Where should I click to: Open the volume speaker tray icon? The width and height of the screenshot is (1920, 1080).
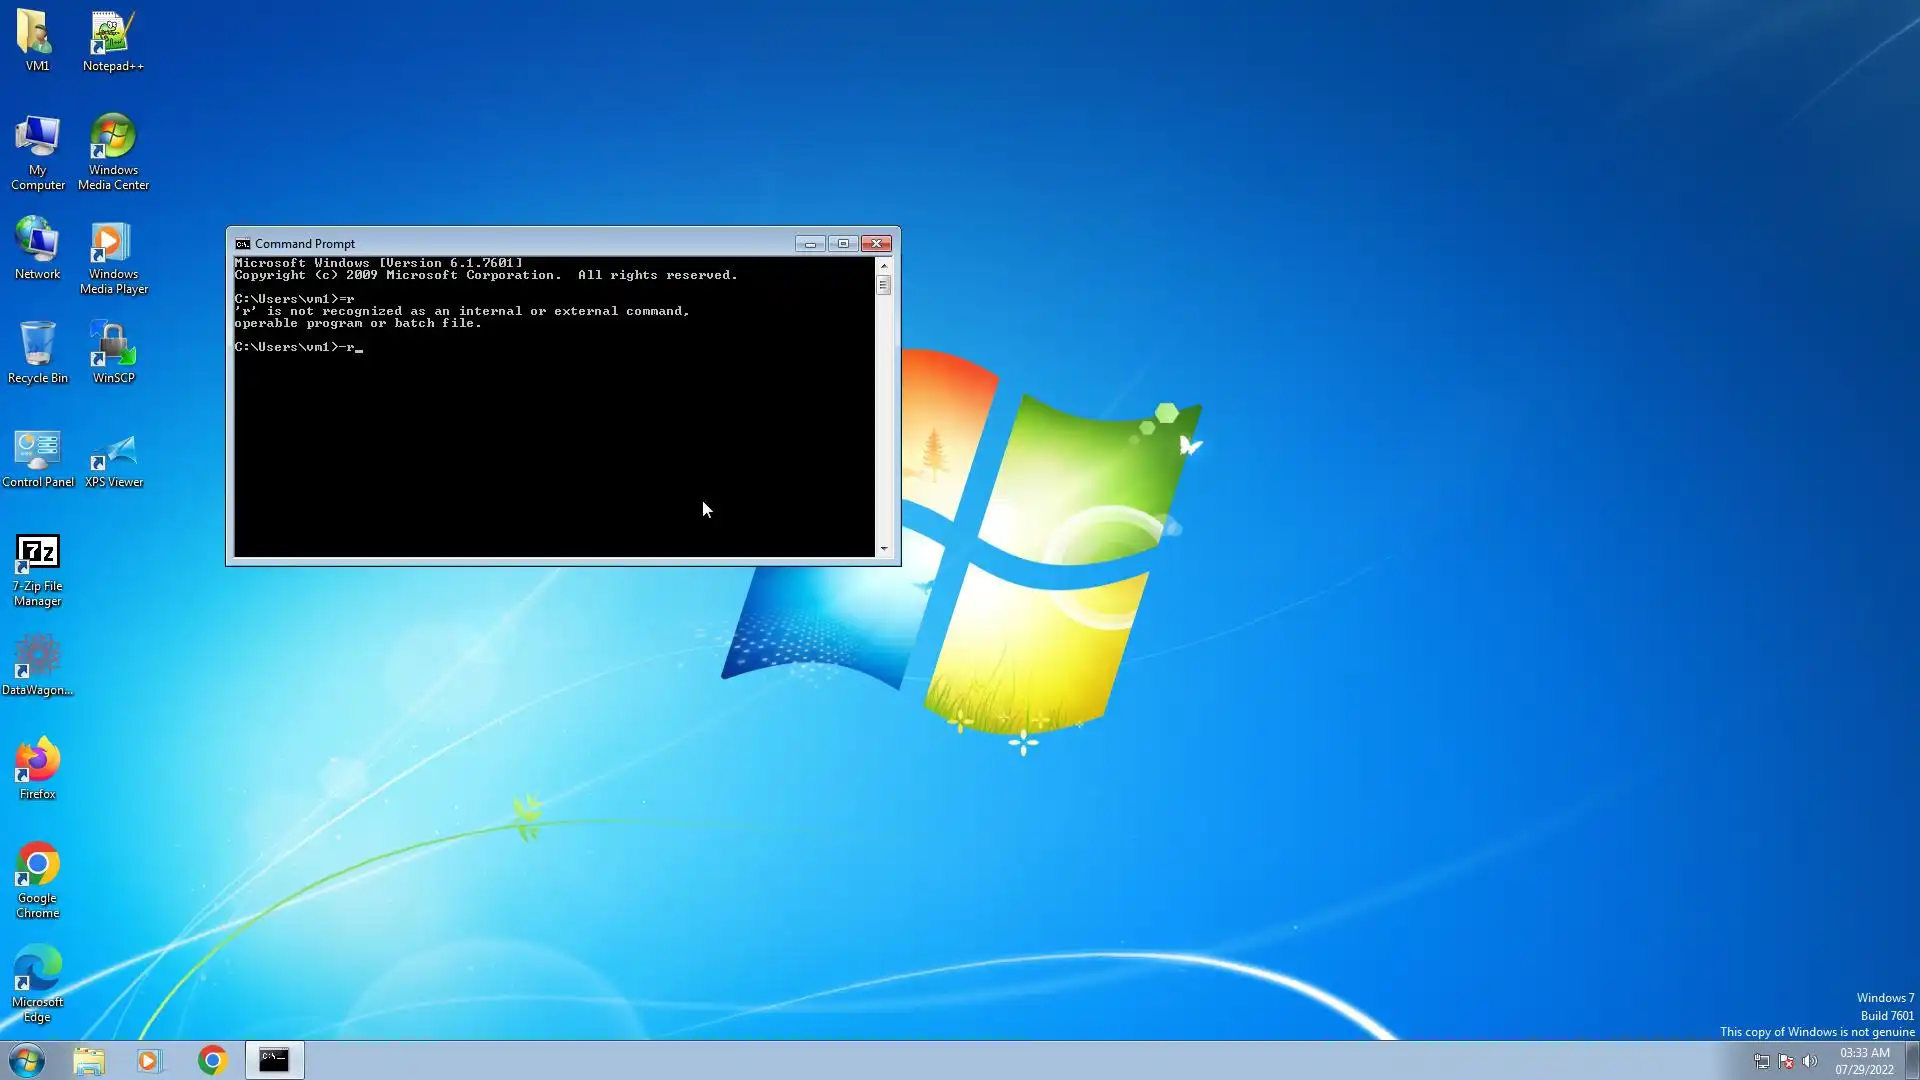coord(1810,1061)
